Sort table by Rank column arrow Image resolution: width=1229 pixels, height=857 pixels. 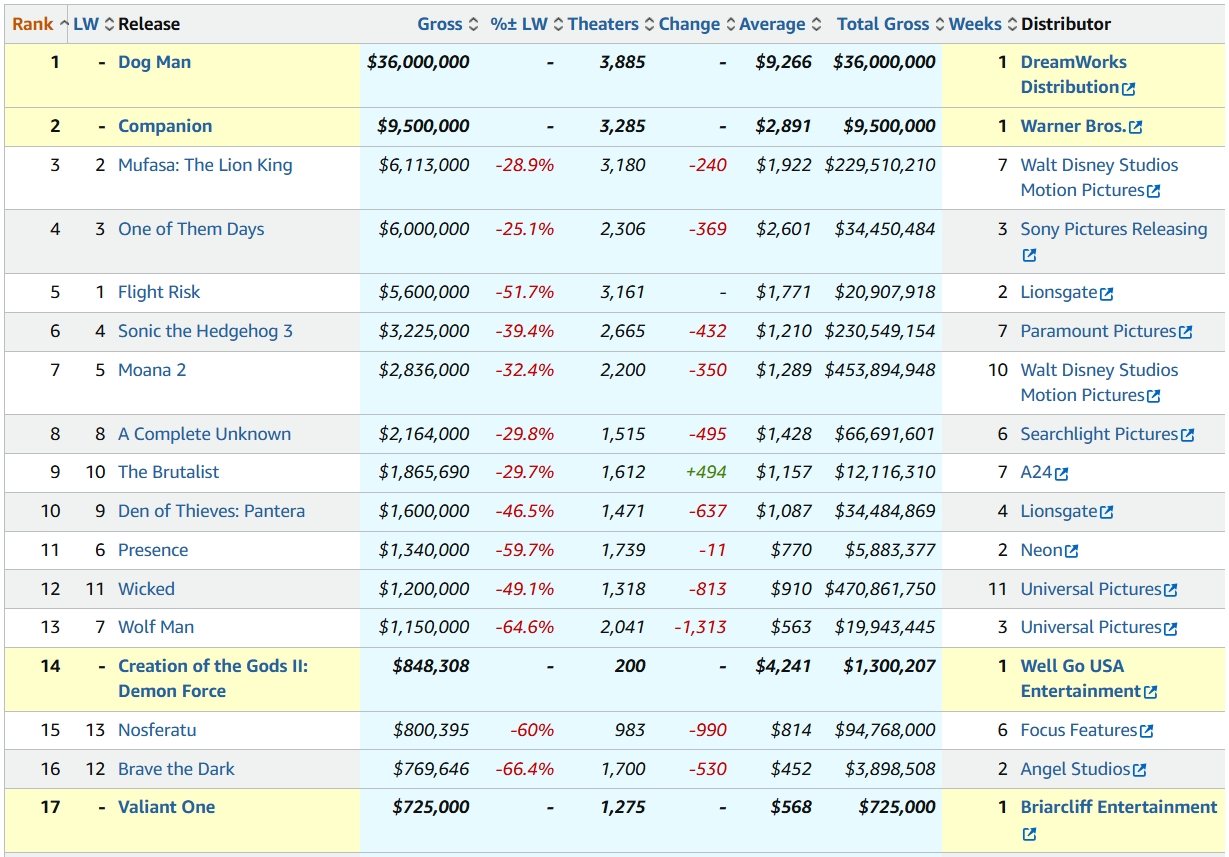[64, 24]
